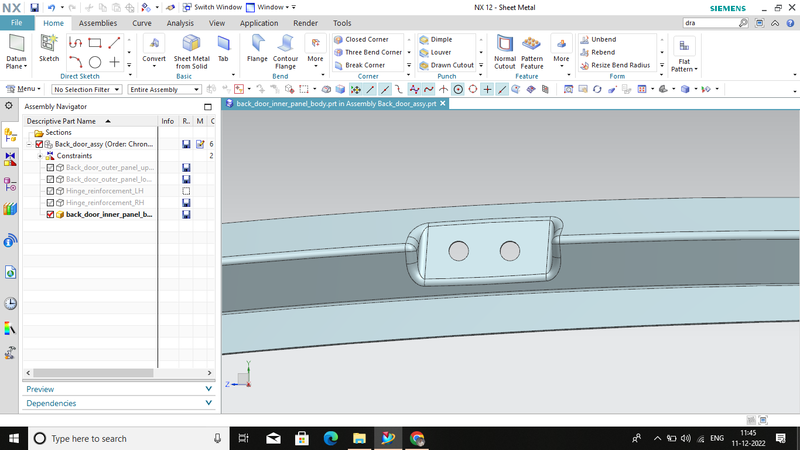Click the Closed Corner command

[x=361, y=39]
